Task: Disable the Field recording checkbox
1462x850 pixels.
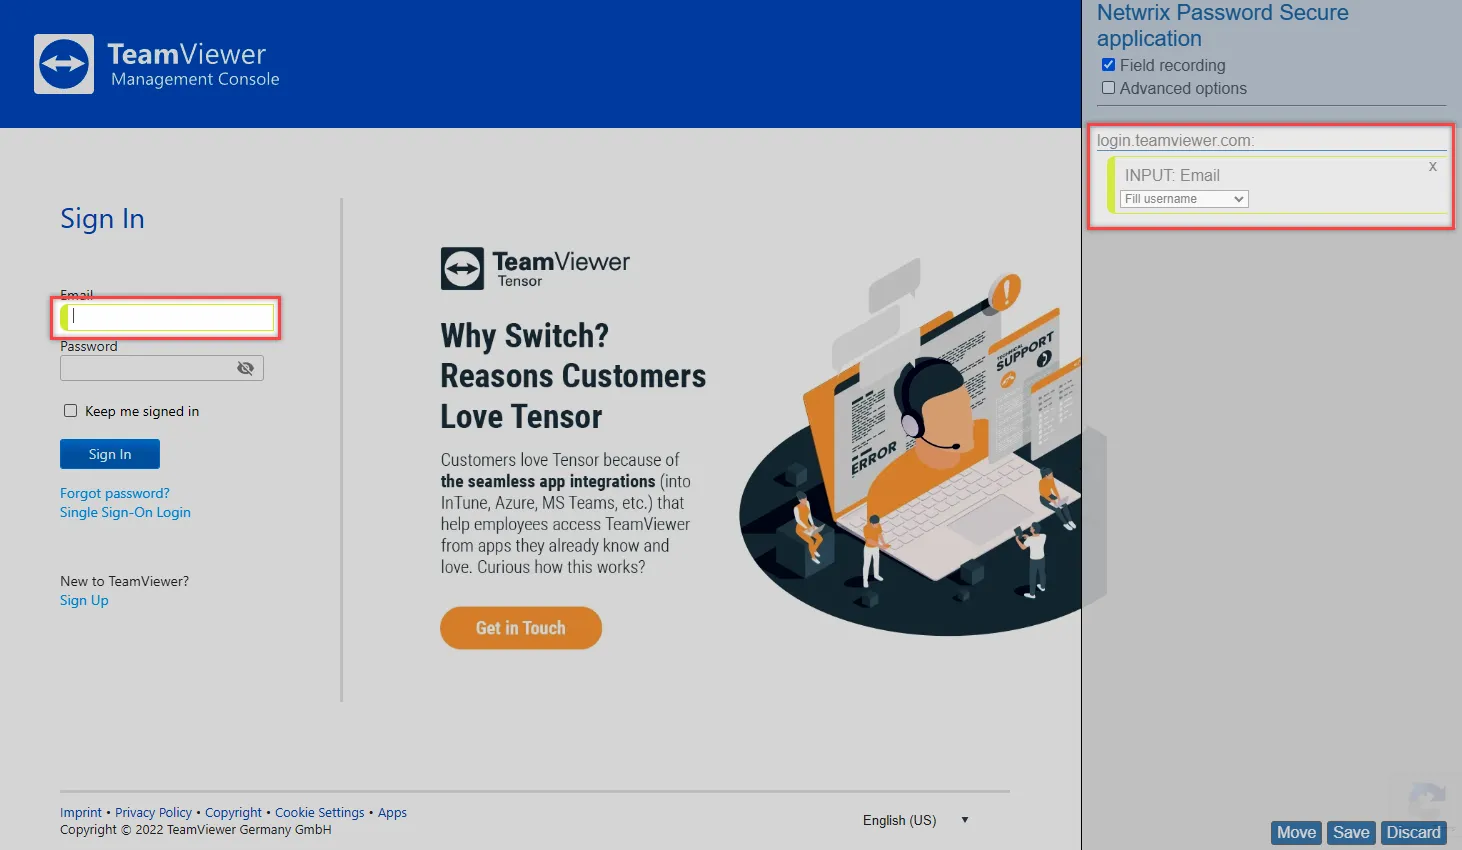Action: click(1108, 65)
